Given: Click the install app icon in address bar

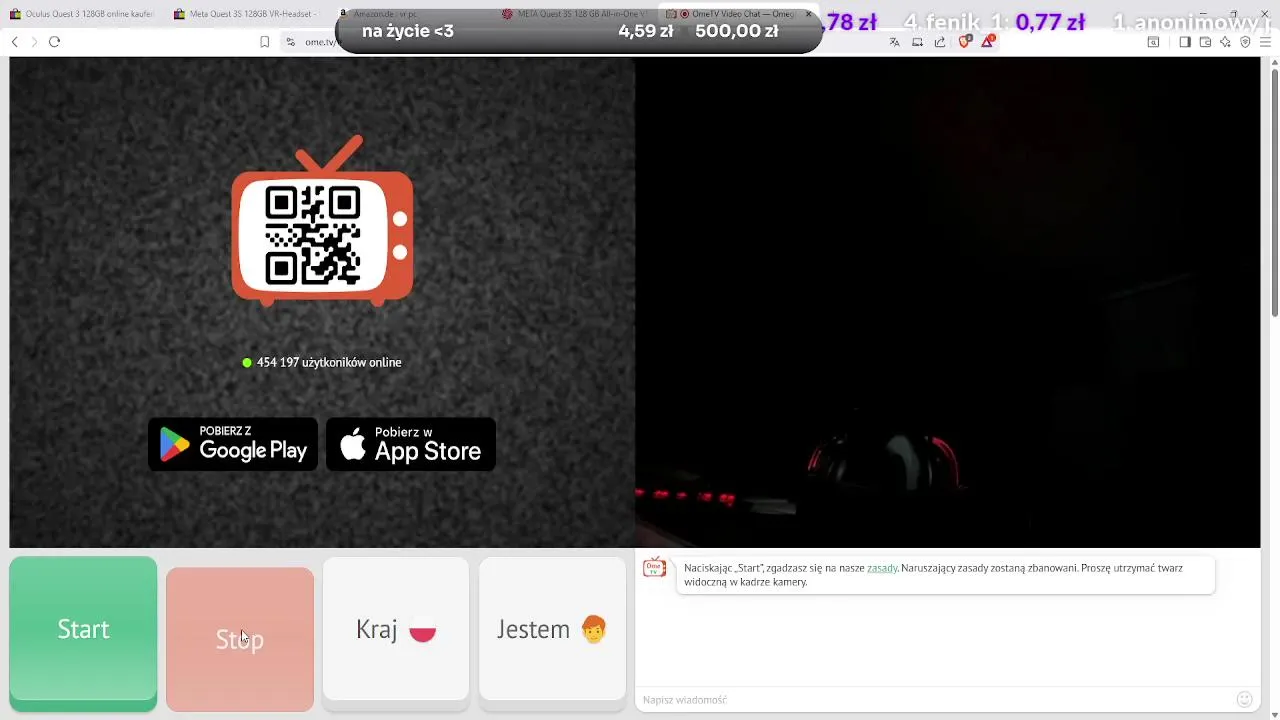Looking at the screenshot, I should point(917,42).
